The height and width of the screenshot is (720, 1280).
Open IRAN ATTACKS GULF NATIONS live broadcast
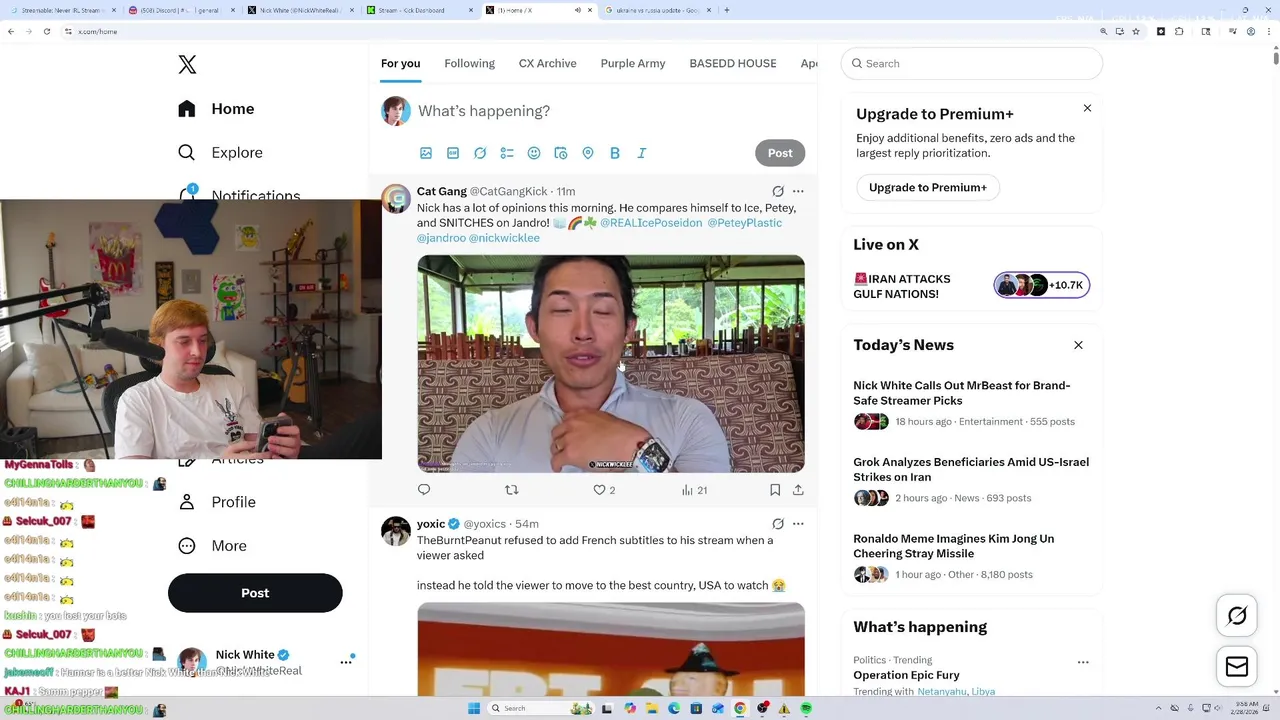point(902,286)
